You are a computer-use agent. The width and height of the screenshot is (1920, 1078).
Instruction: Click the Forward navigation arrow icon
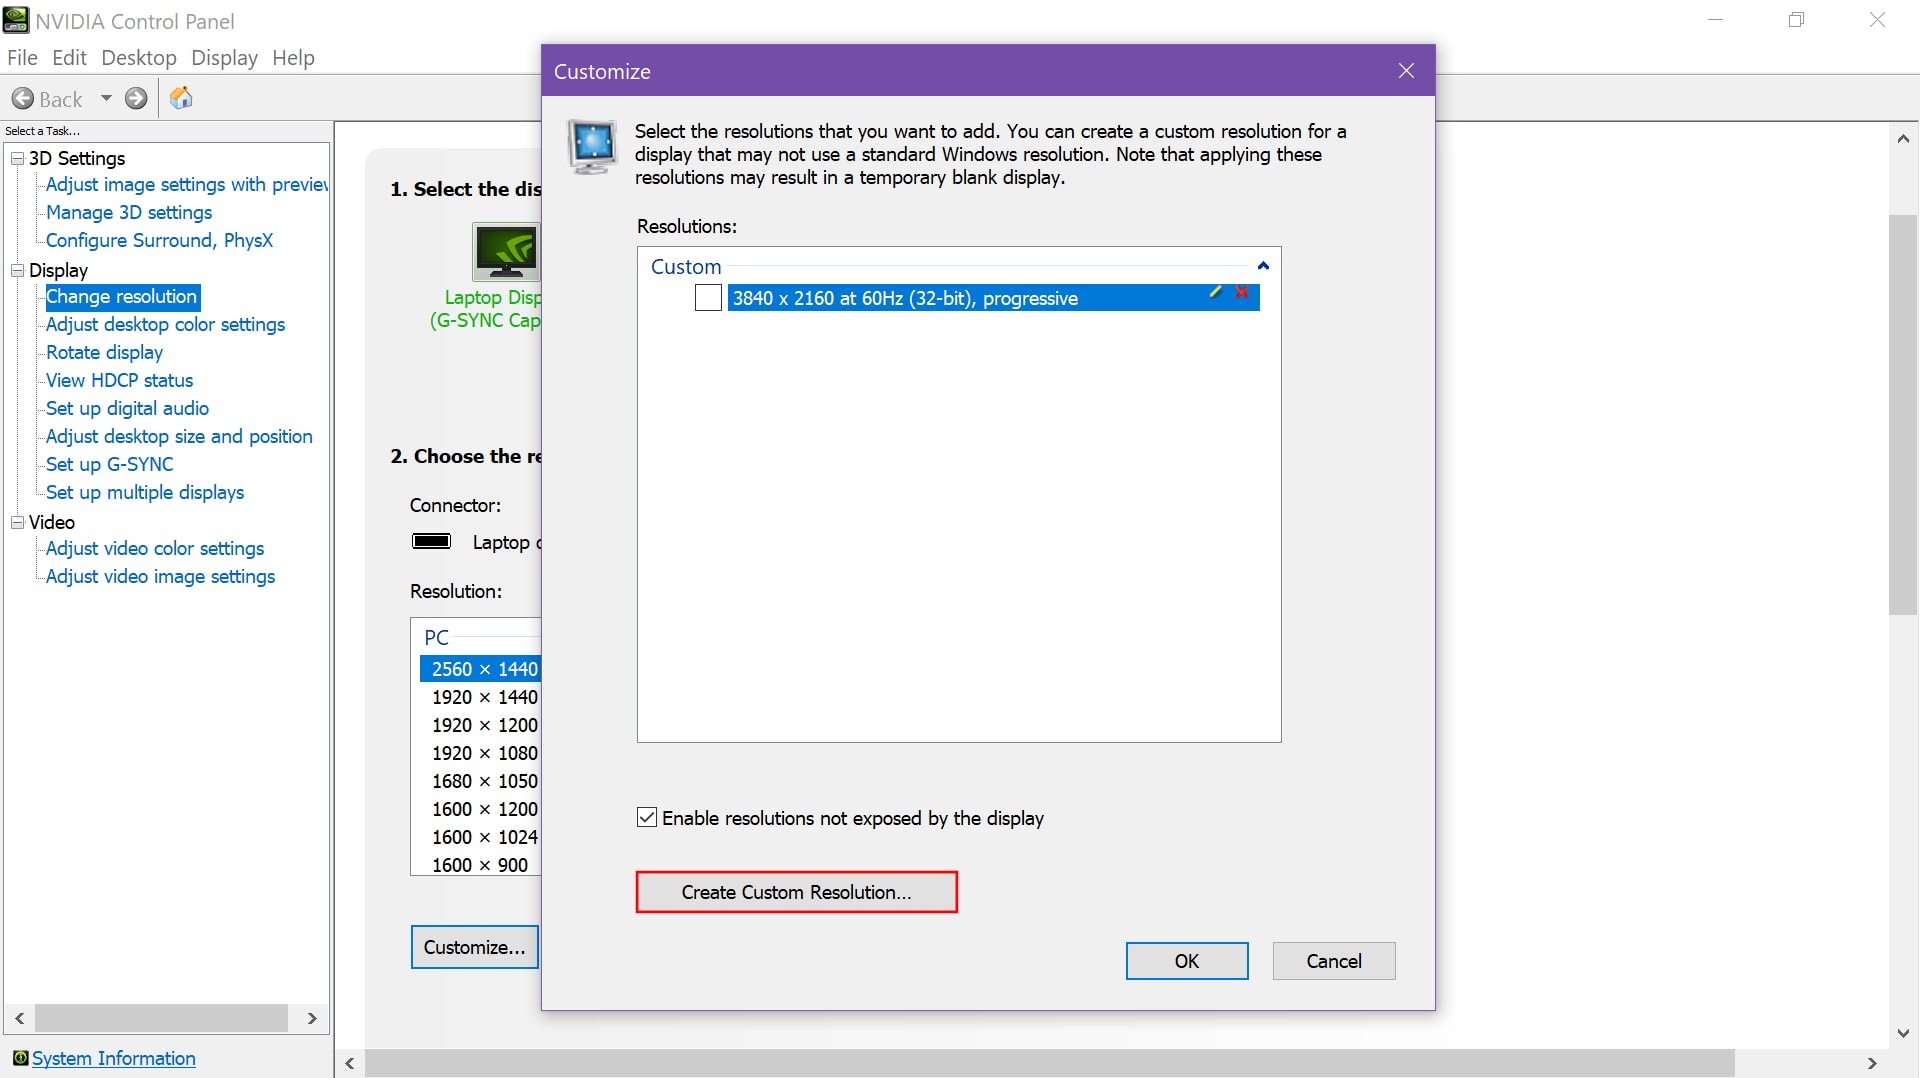pyautogui.click(x=136, y=98)
